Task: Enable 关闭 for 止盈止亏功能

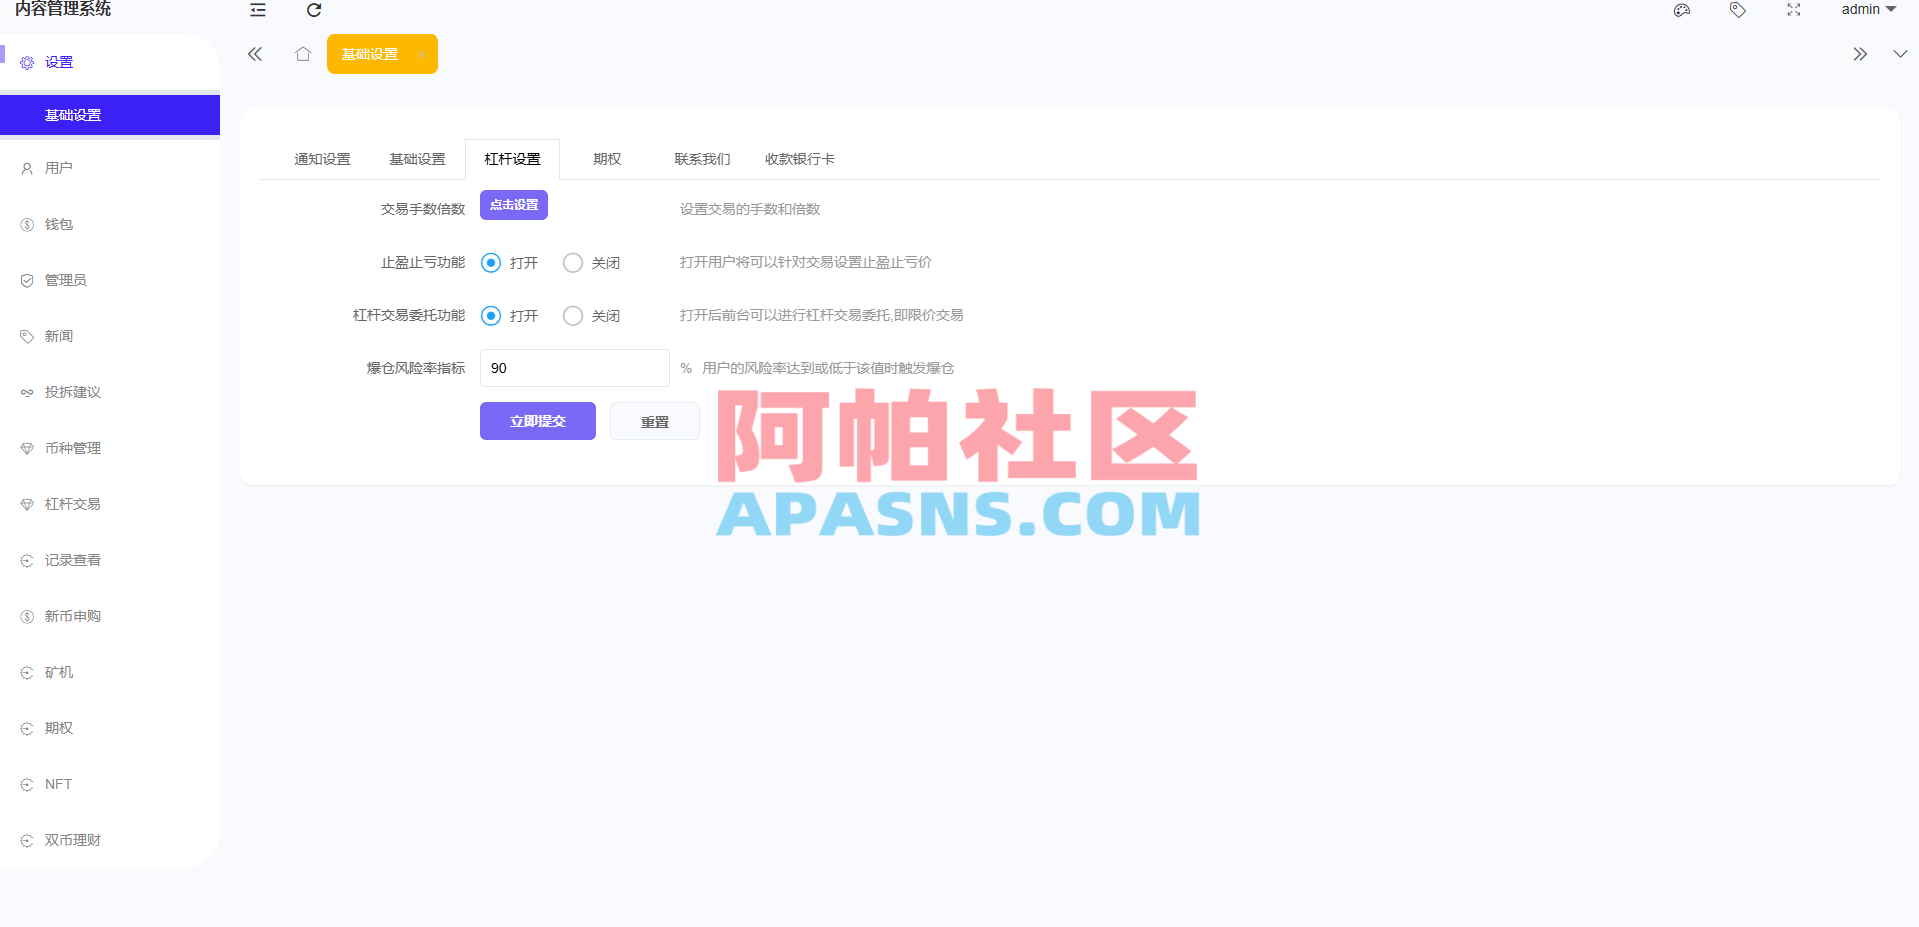Action: tap(573, 262)
